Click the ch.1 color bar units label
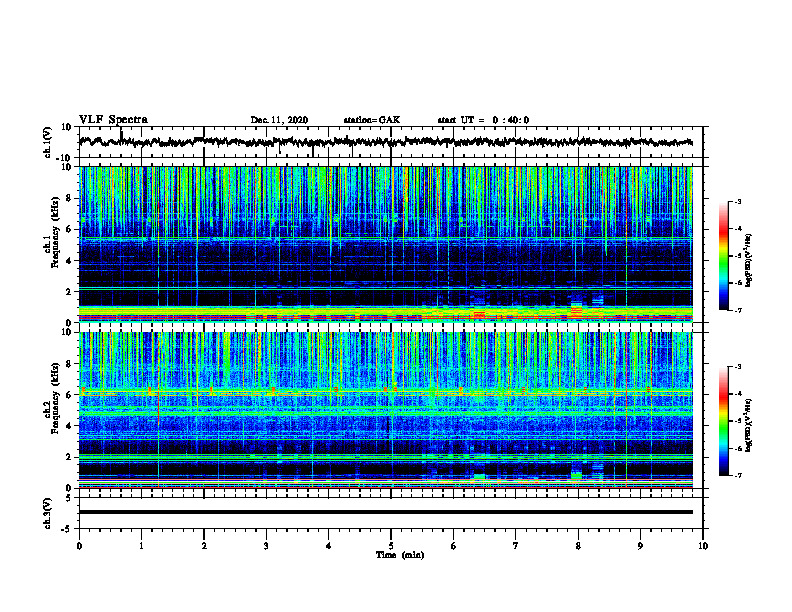 point(749,261)
